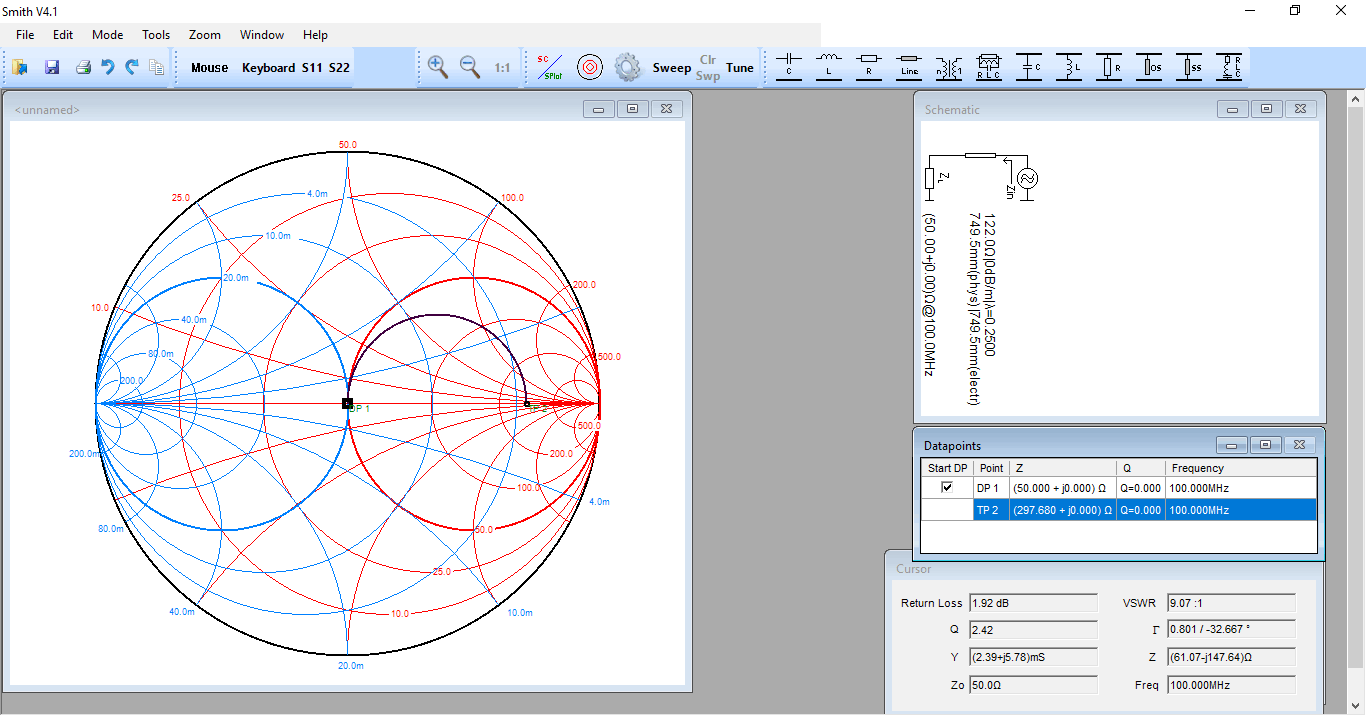Click the save (floppy disk) icon
Screen dimensions: 1366x717
(52, 67)
